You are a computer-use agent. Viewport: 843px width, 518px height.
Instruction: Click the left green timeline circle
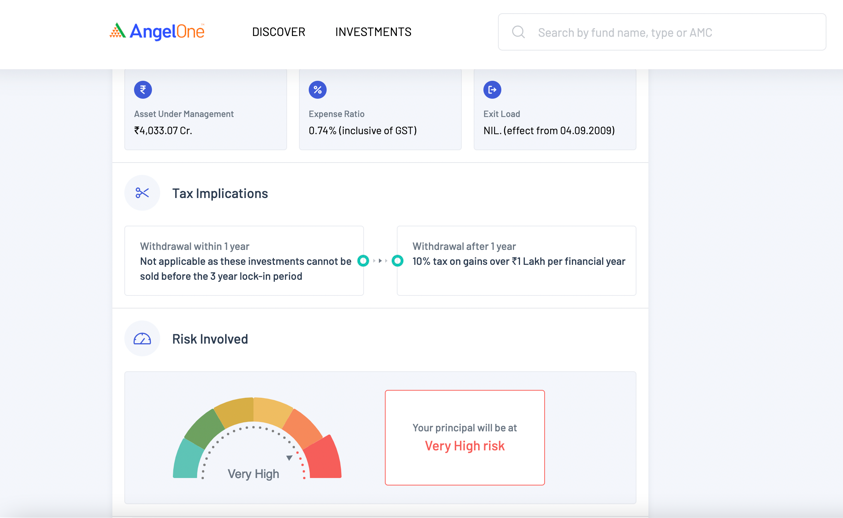point(363,261)
